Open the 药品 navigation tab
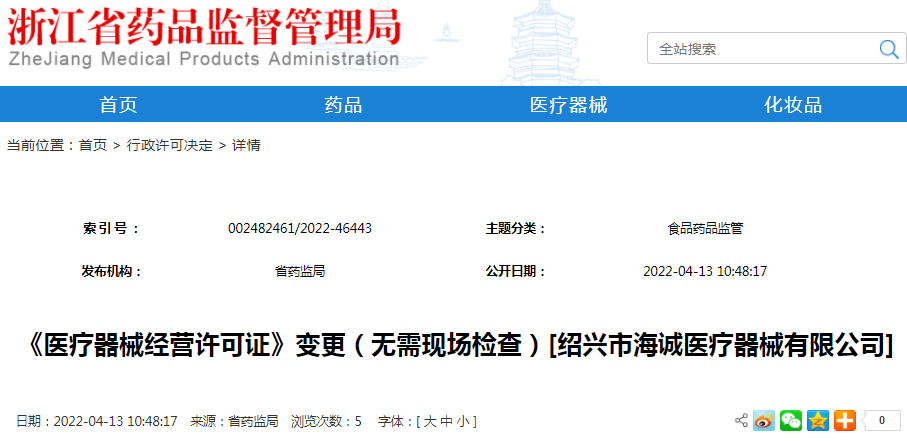Screen dimensions: 907x441 (x=343, y=105)
